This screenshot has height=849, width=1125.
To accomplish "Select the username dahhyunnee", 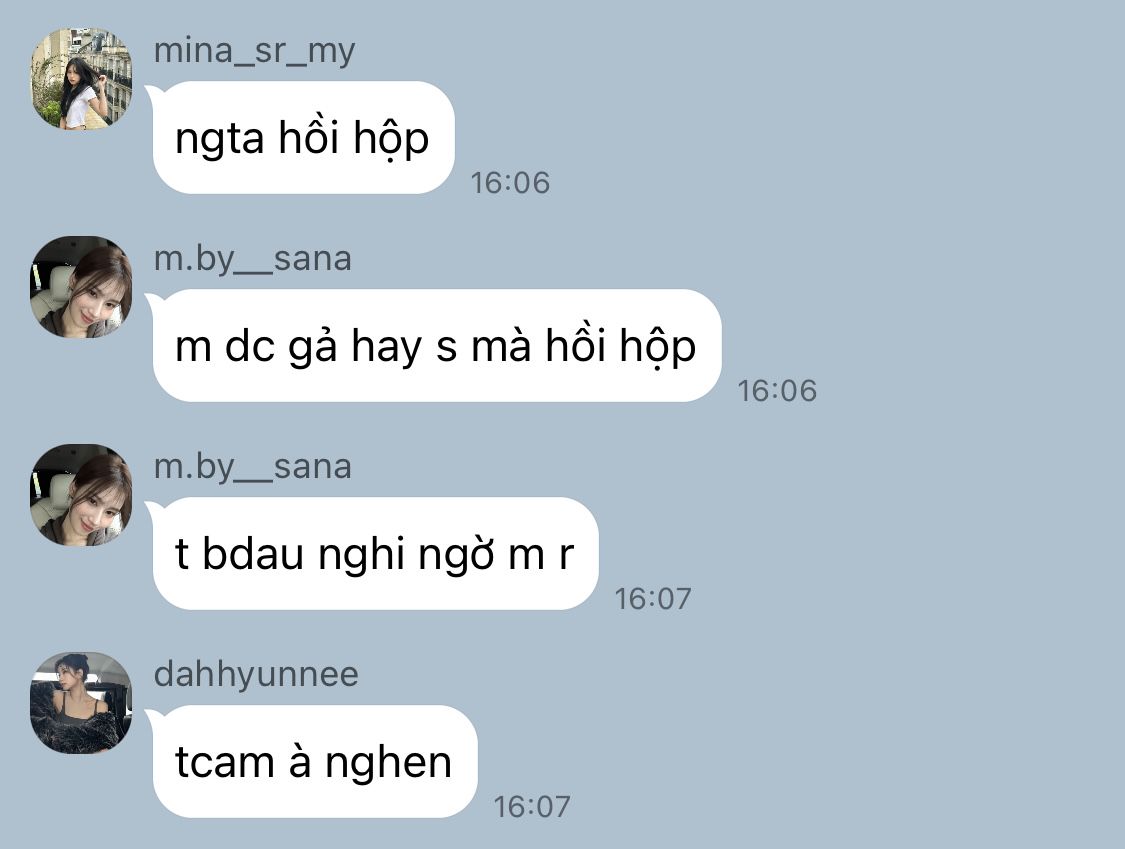I will tap(256, 675).
